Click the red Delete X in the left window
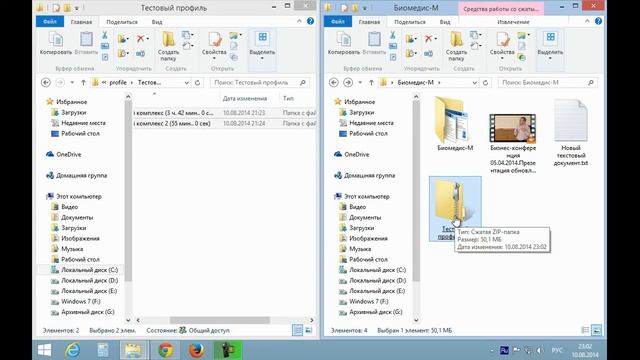The height and width of the screenshot is (360, 640). (x=142, y=39)
